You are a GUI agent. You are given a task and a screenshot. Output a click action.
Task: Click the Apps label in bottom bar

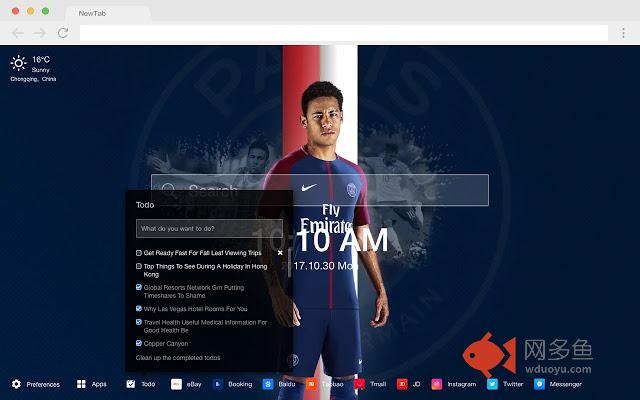point(99,384)
